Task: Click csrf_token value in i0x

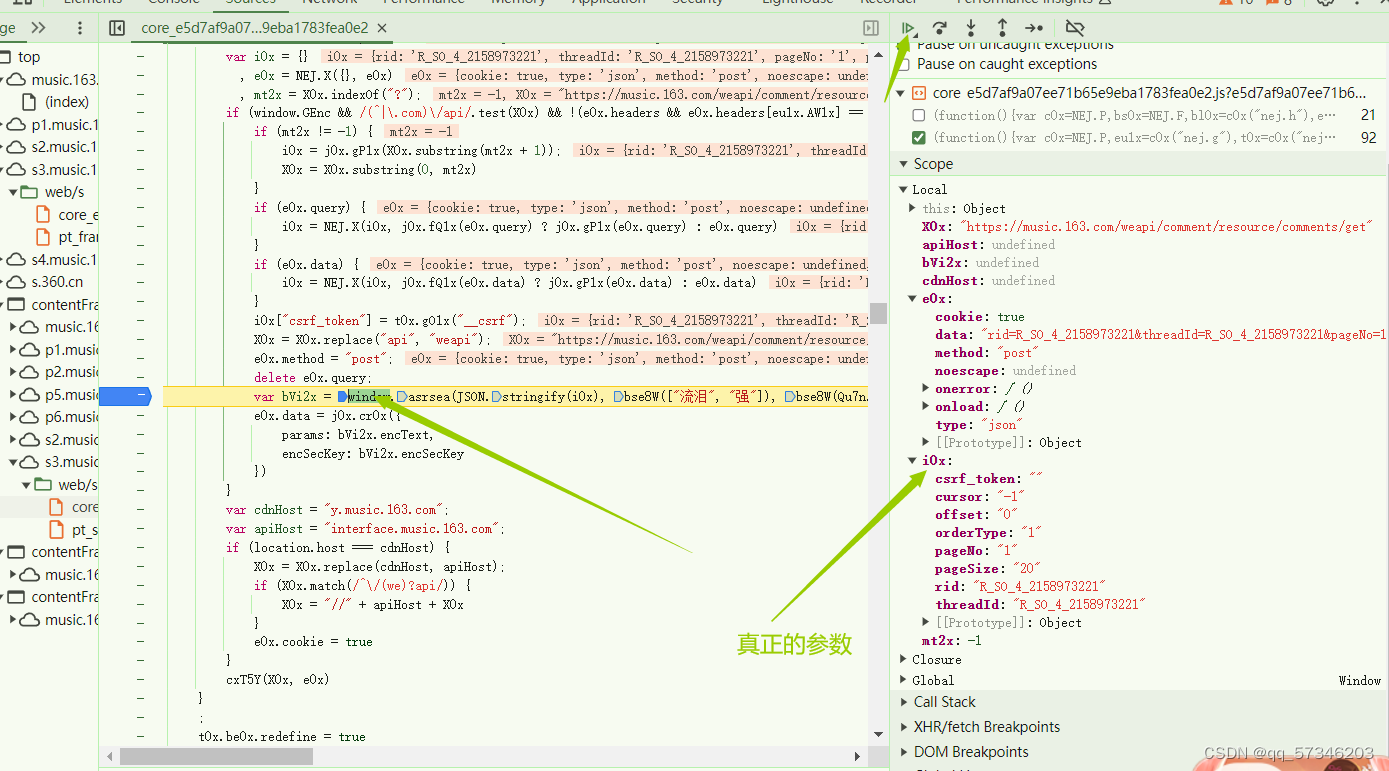Action: click(1035, 479)
